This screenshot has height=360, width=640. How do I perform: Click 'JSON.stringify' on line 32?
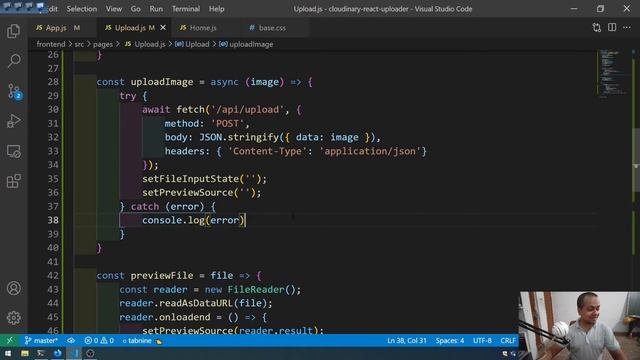click(x=239, y=137)
